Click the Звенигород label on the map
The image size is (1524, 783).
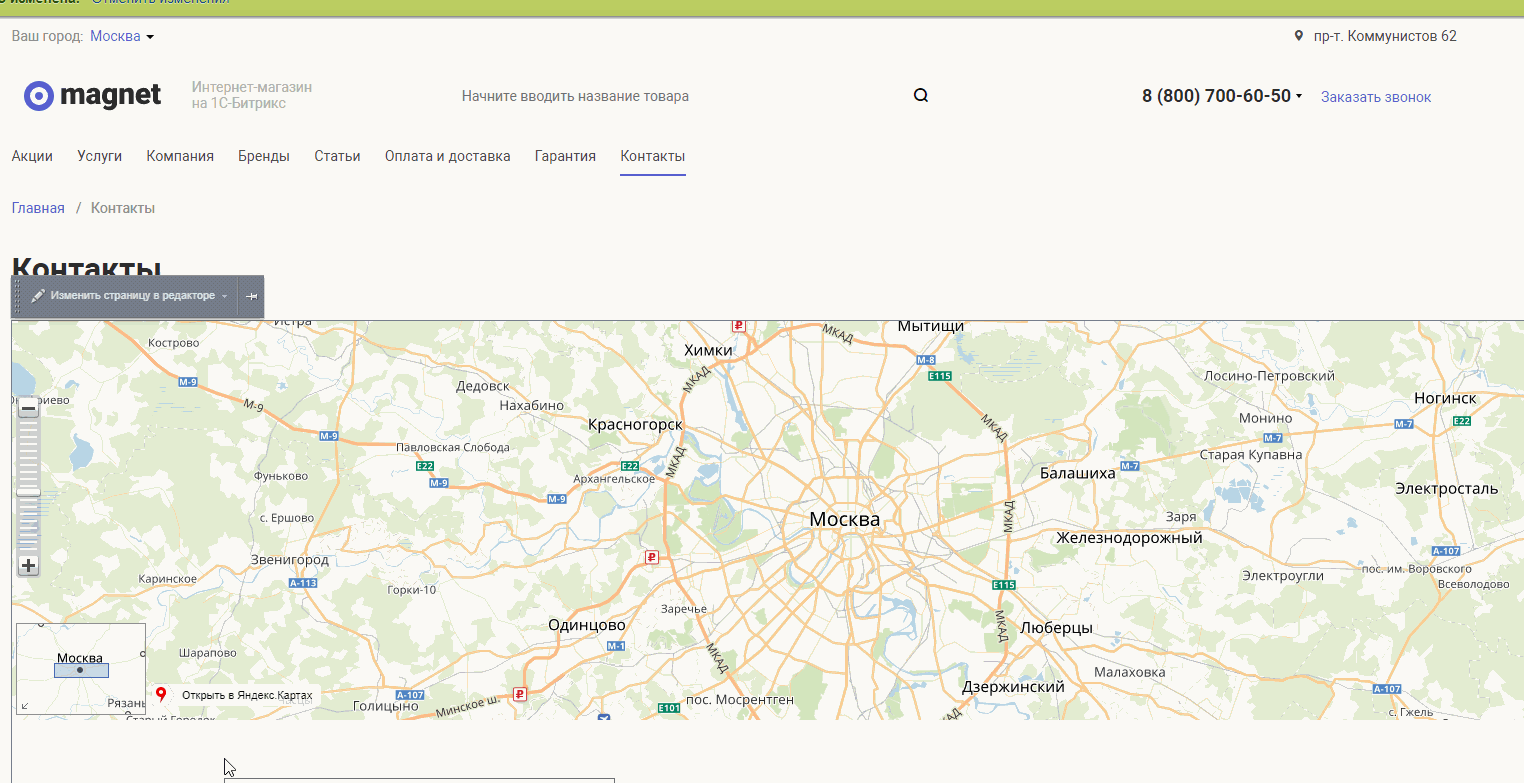coord(290,559)
